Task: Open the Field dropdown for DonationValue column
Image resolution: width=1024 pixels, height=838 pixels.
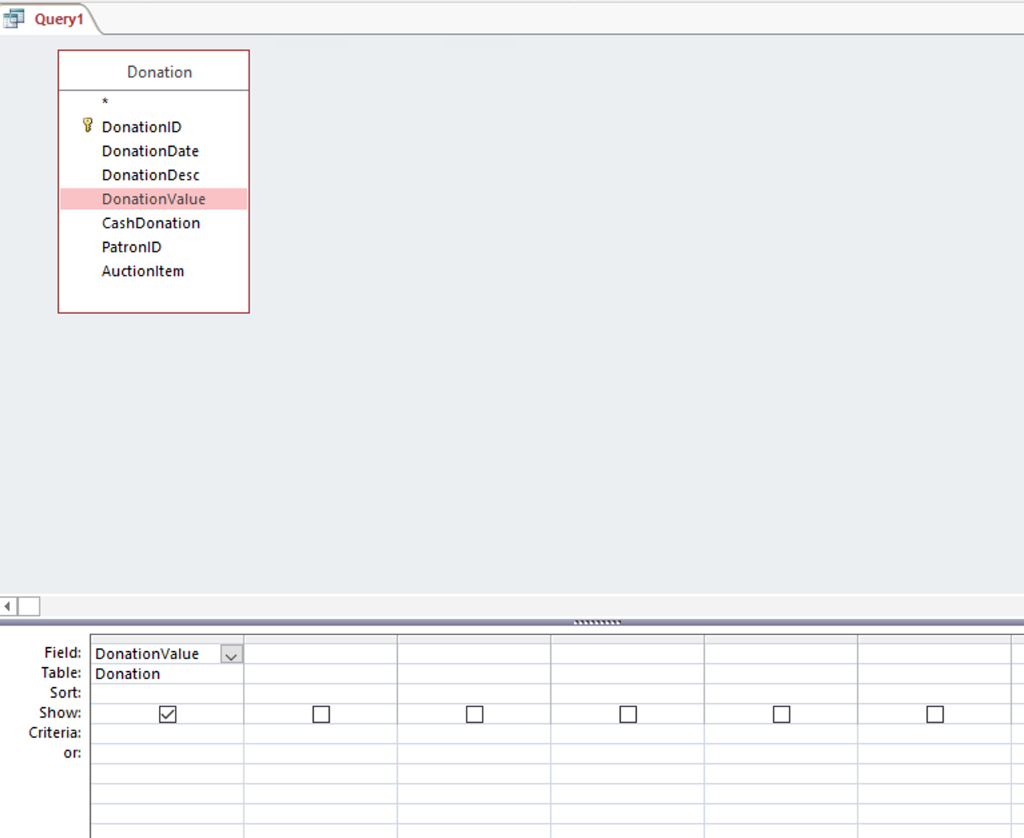Action: point(231,654)
